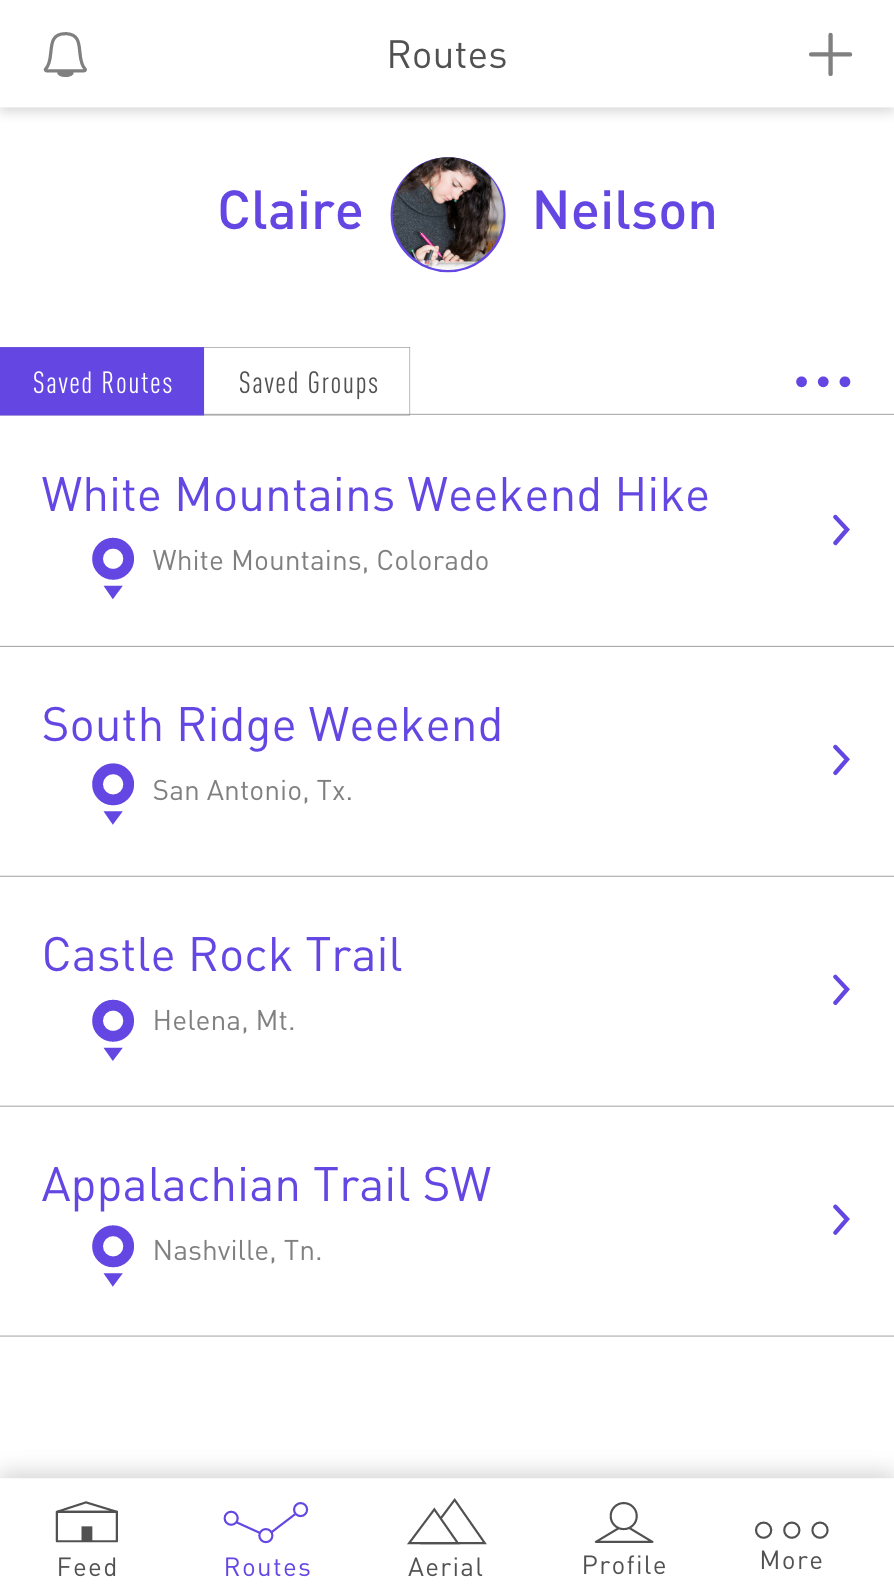Click the location pin beside San Antonio, Tx.
Viewport: 894px width, 1592px height.
coord(113,792)
